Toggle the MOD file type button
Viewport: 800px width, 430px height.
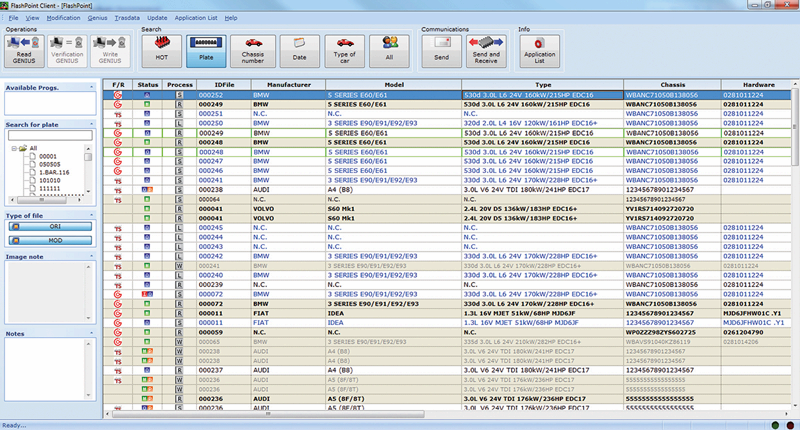(50, 239)
